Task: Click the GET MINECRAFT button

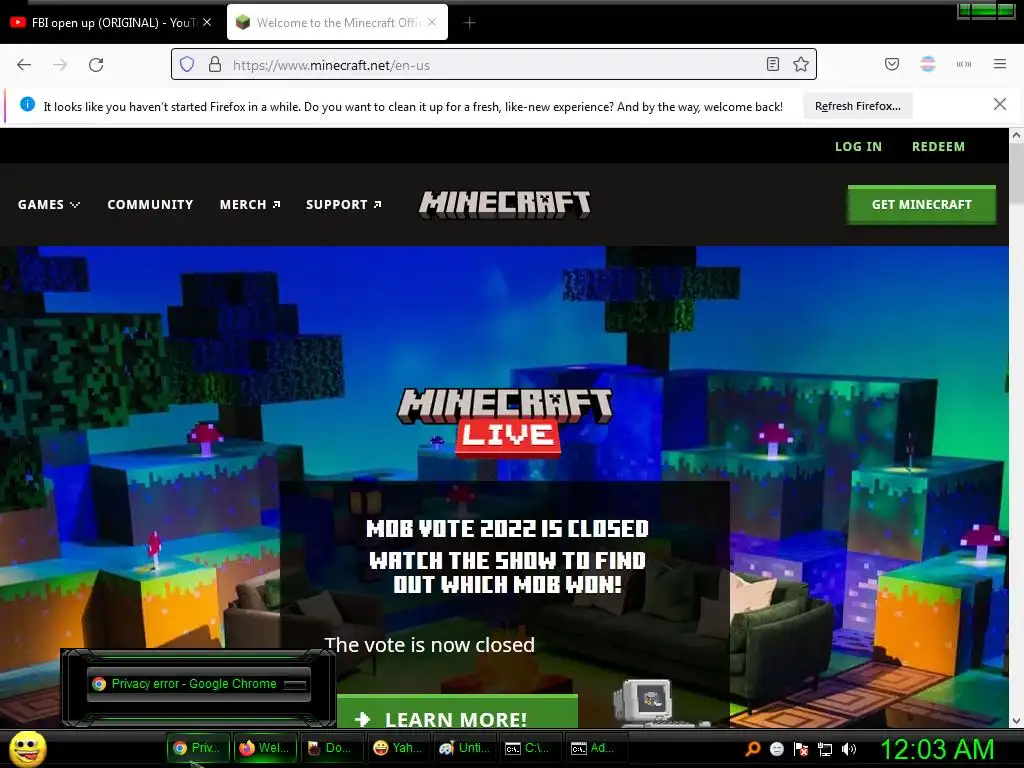Action: pos(921,204)
